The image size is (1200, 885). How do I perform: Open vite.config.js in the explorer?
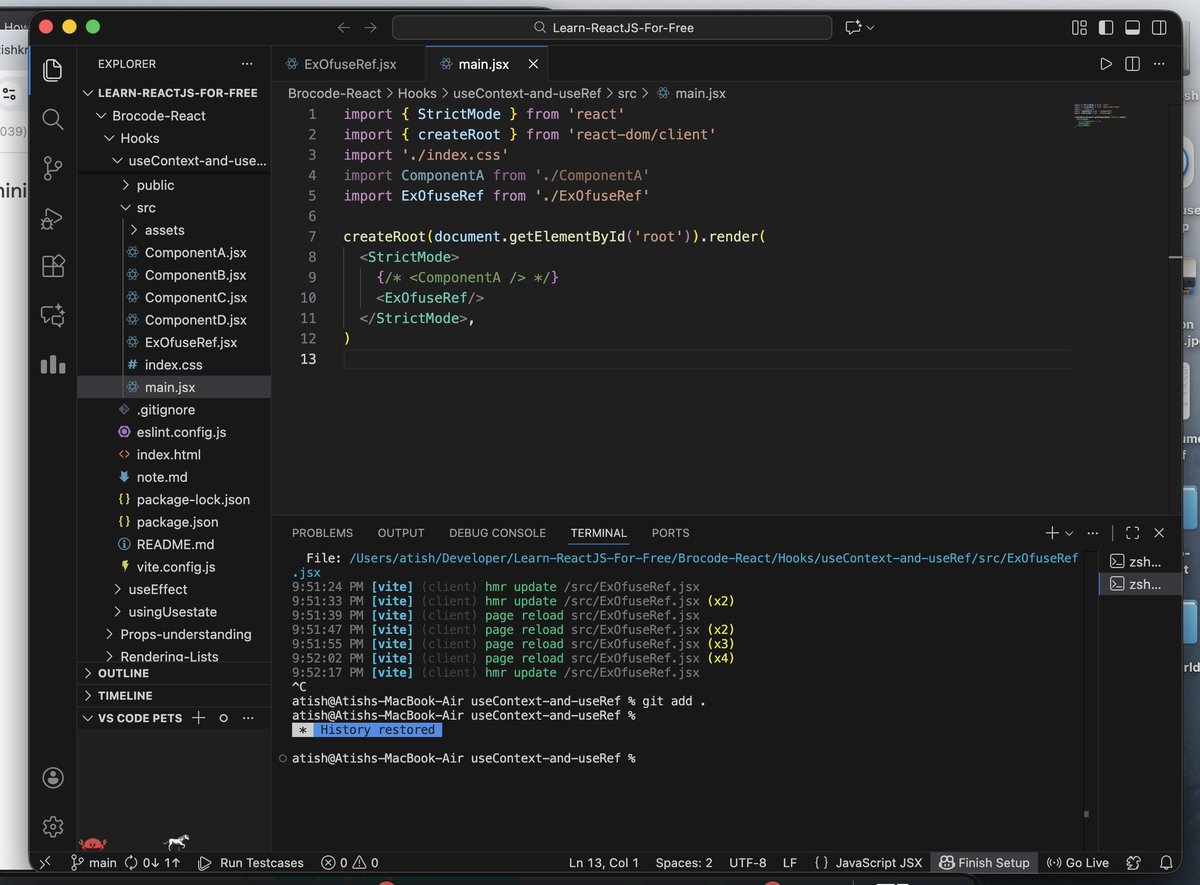(176, 567)
